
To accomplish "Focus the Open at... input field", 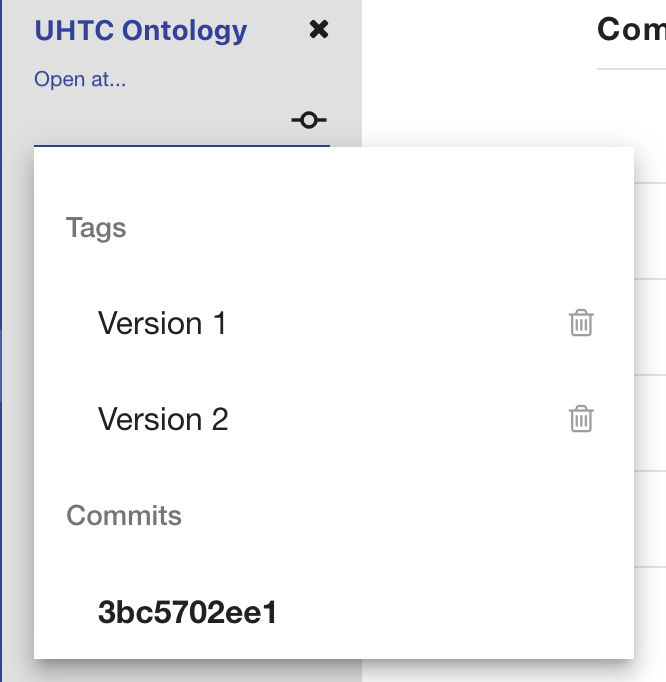I will click(x=160, y=122).
